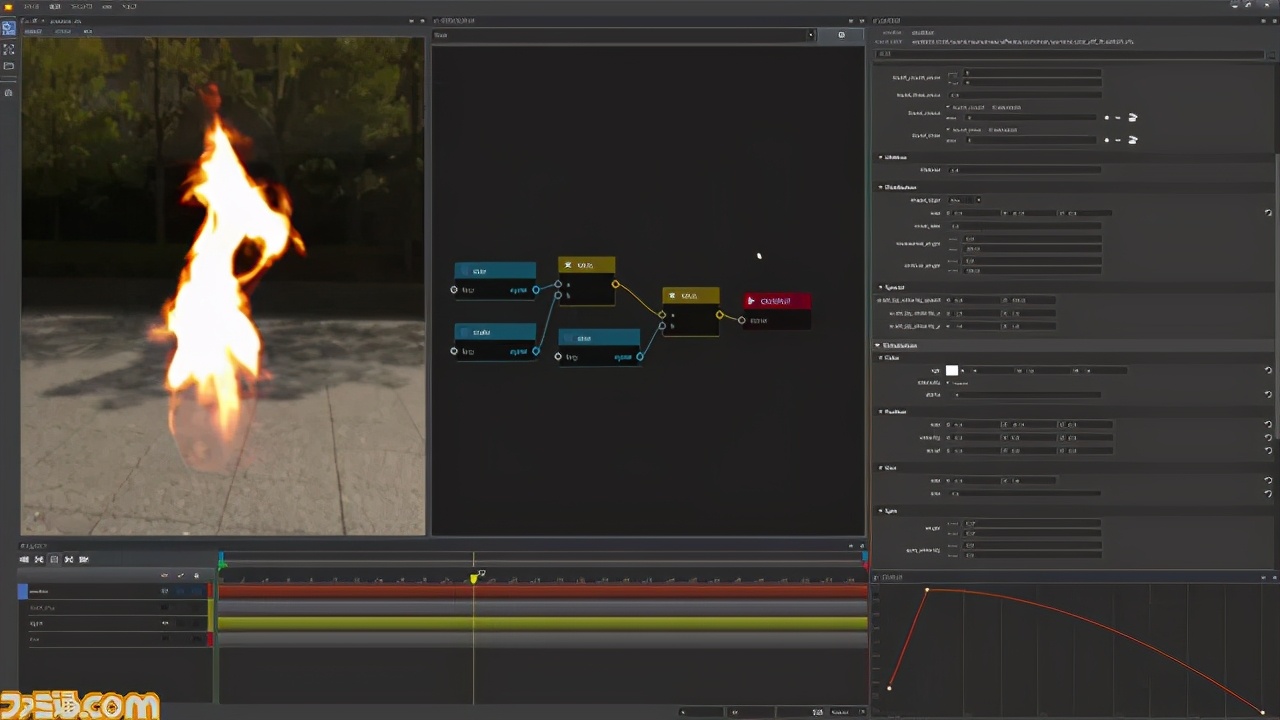
Task: Click the eye icon in timeline column header
Action: pos(165,575)
